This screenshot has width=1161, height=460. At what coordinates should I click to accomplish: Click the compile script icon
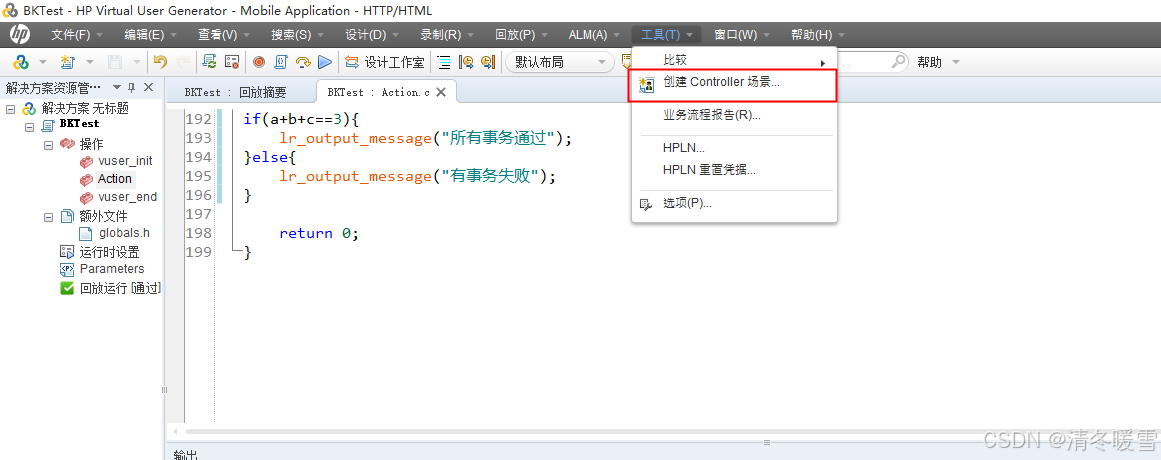(281, 62)
